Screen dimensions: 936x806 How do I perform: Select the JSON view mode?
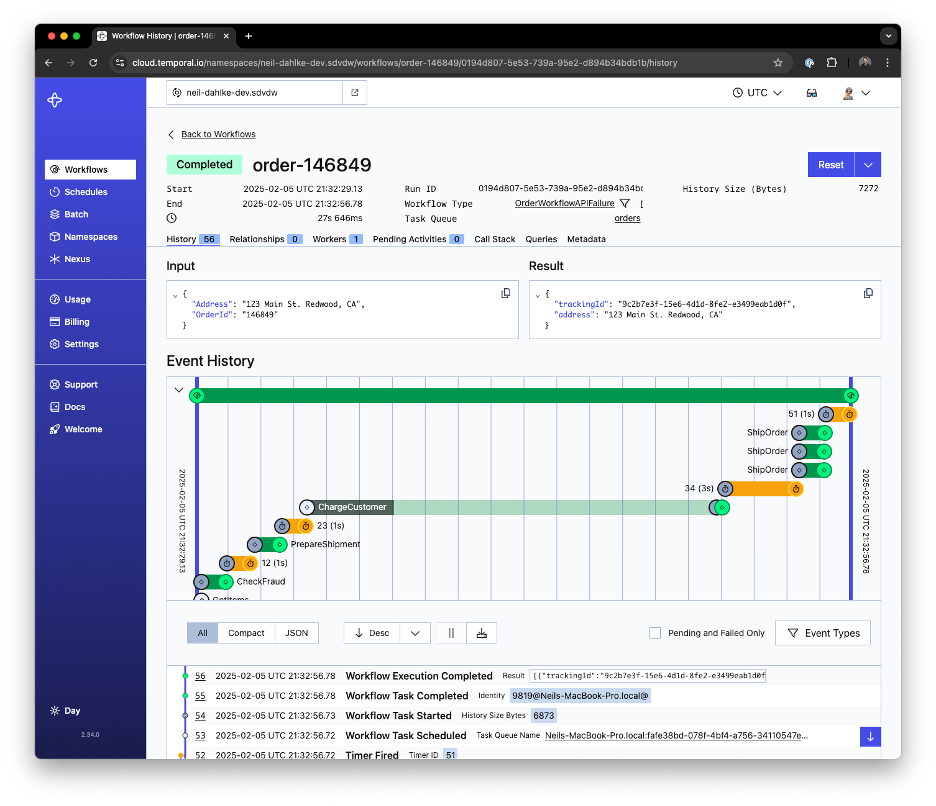coord(297,633)
